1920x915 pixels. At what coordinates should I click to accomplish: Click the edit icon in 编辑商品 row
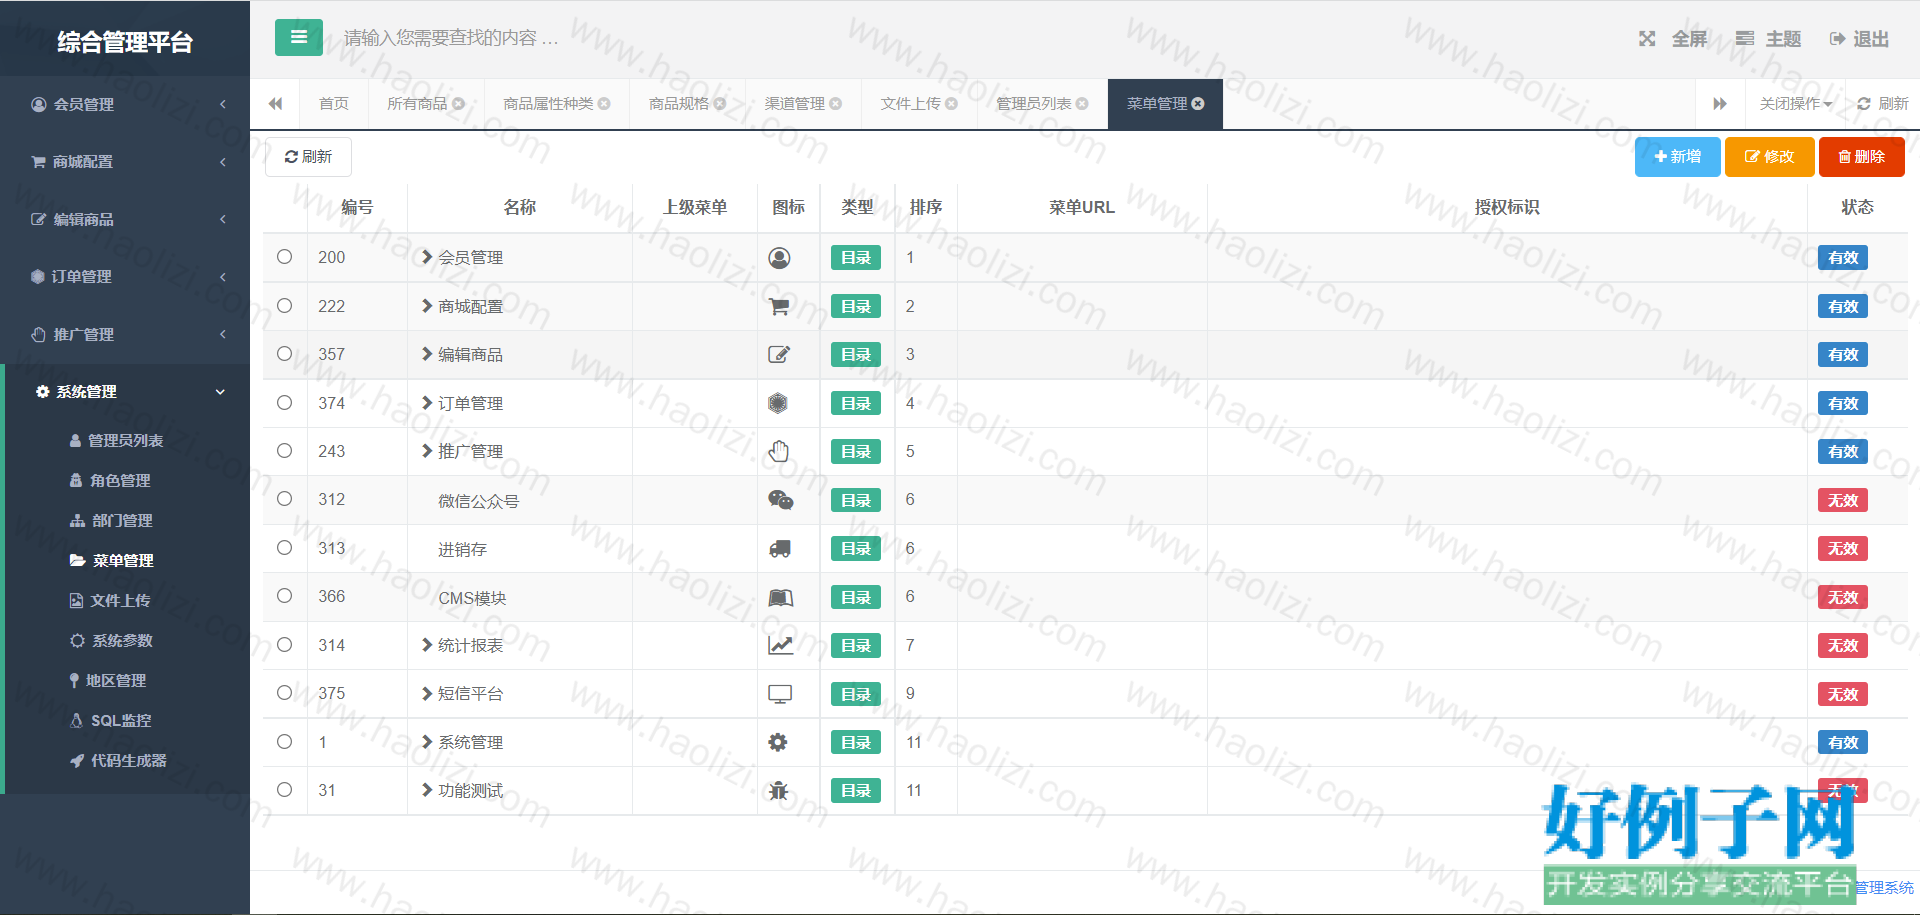pos(779,355)
